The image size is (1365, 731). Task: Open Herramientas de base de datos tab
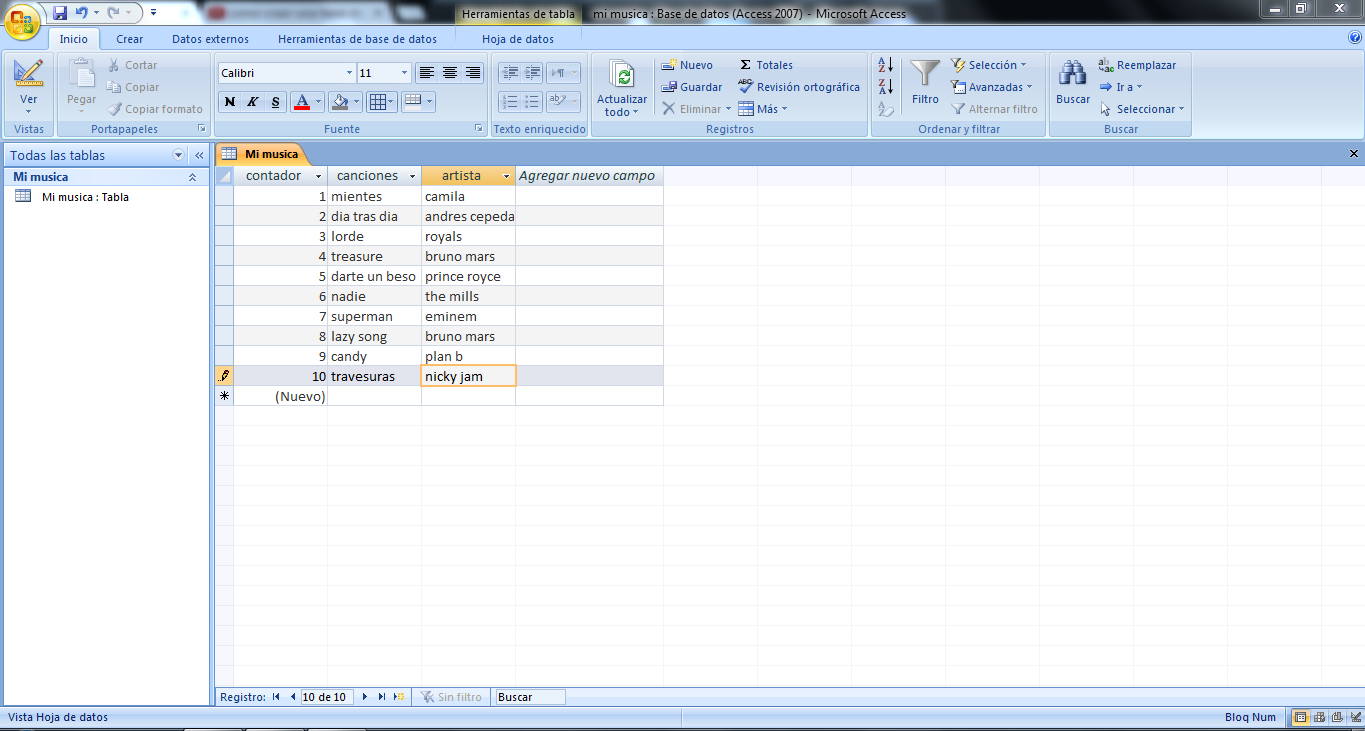[357, 39]
